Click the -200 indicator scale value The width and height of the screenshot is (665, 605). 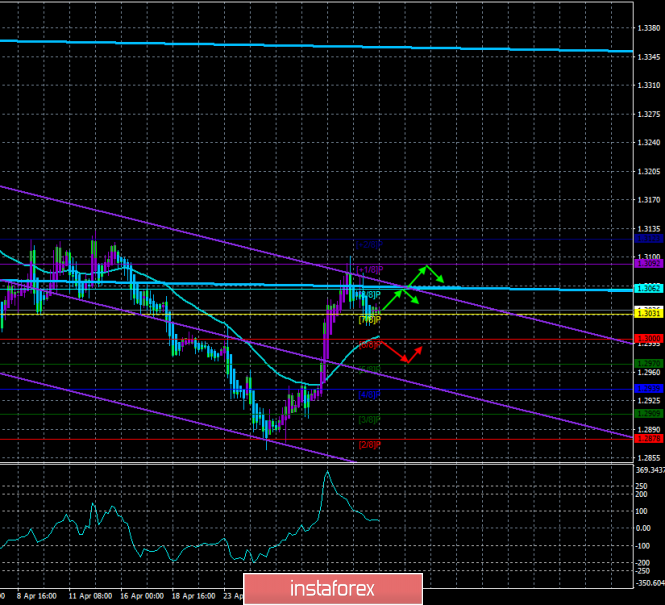pos(643,563)
